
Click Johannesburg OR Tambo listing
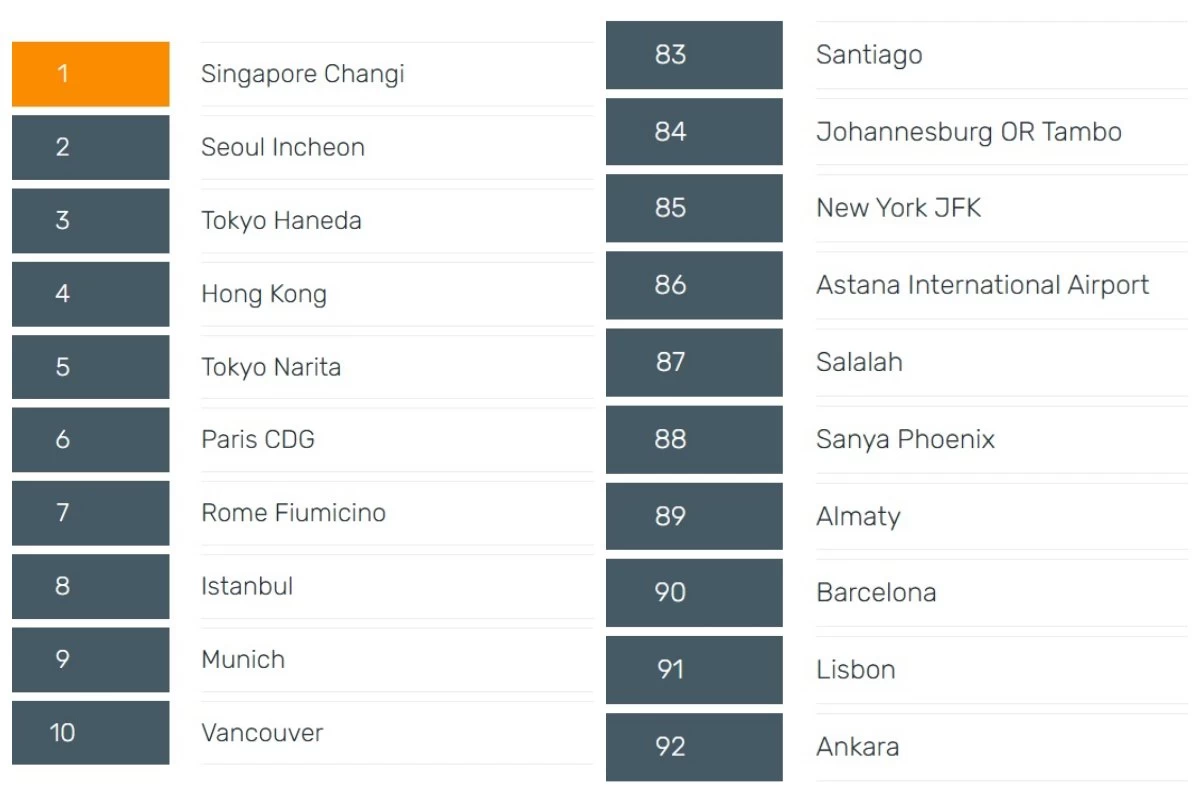point(968,132)
